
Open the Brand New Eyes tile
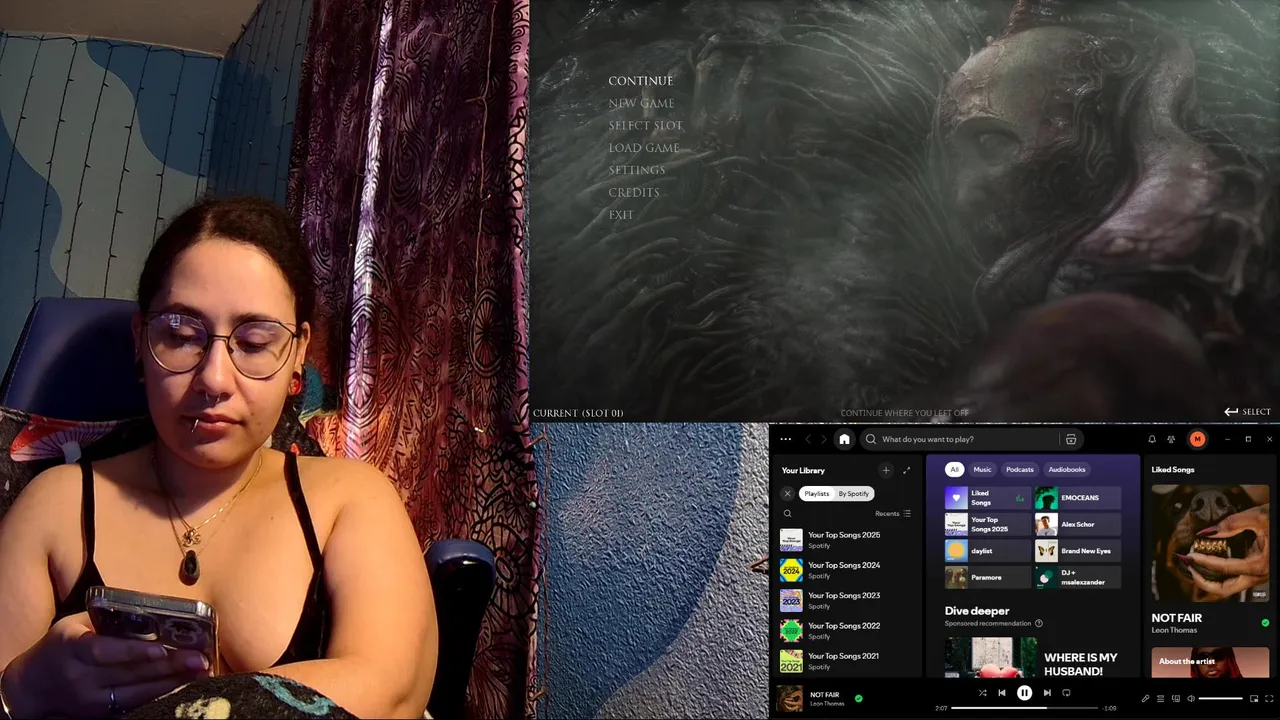(x=1077, y=551)
